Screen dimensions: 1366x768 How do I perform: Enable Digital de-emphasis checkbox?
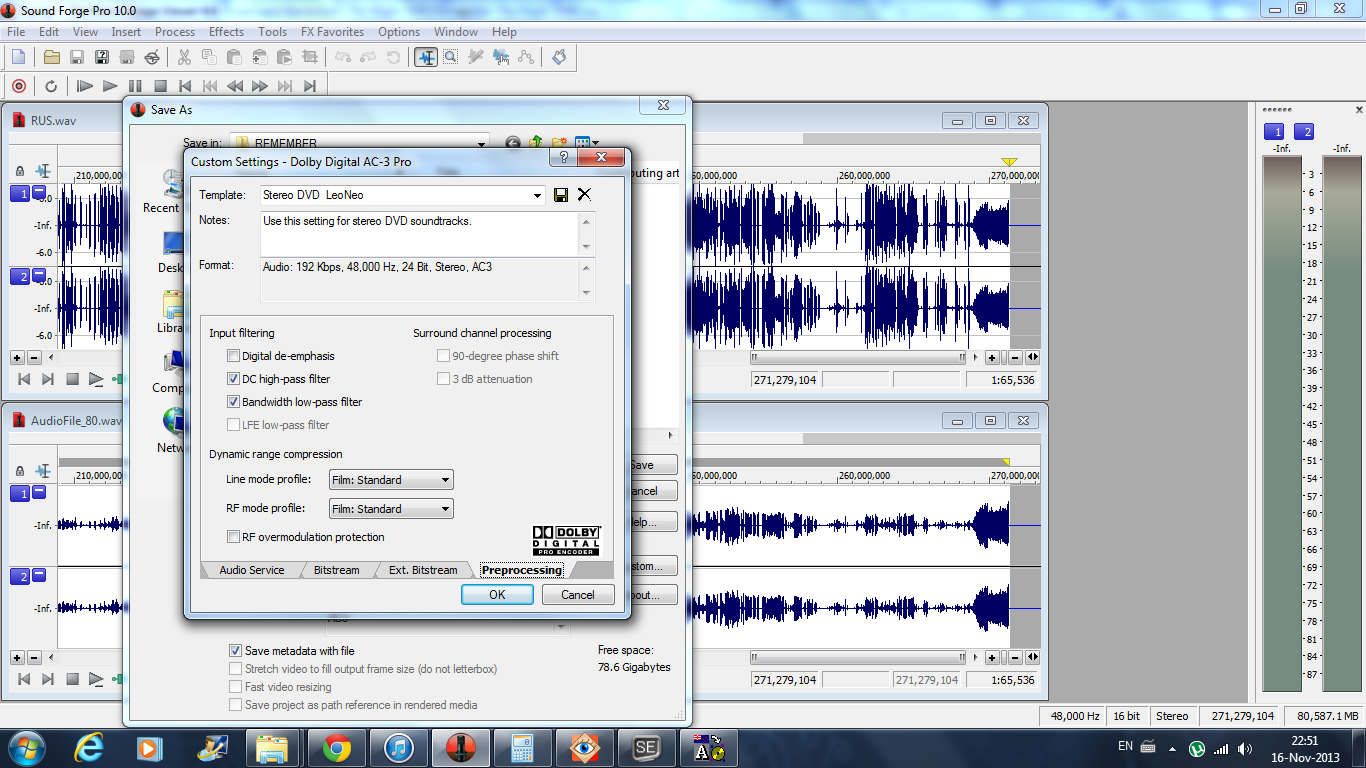coord(234,356)
